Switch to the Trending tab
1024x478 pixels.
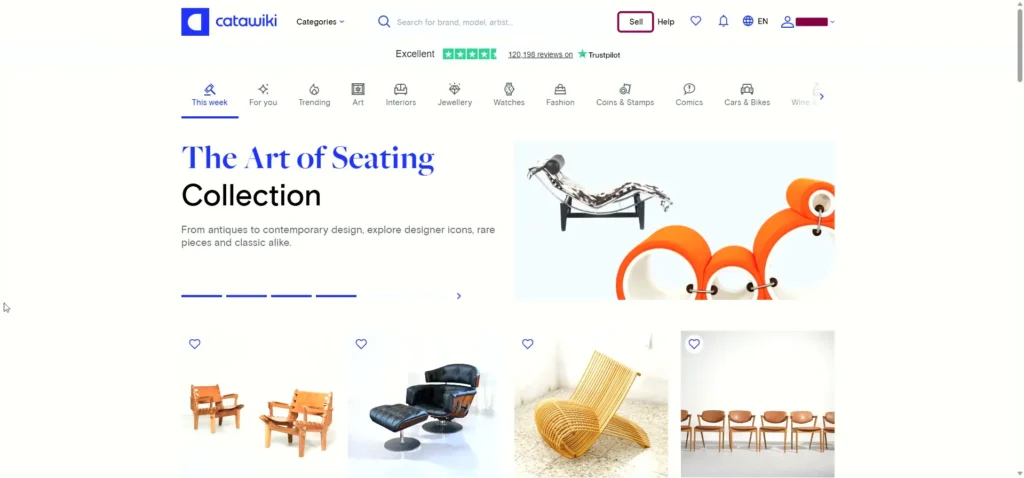(x=314, y=95)
